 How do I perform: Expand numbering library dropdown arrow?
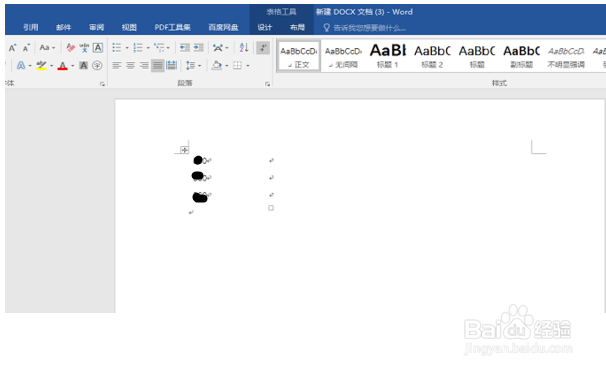(x=148, y=48)
